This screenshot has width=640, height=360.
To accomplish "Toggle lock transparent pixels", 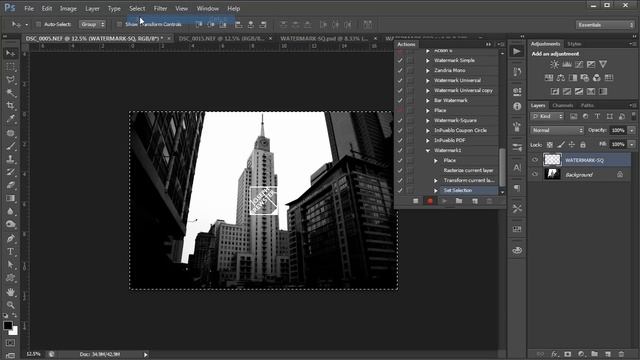I will 550,144.
